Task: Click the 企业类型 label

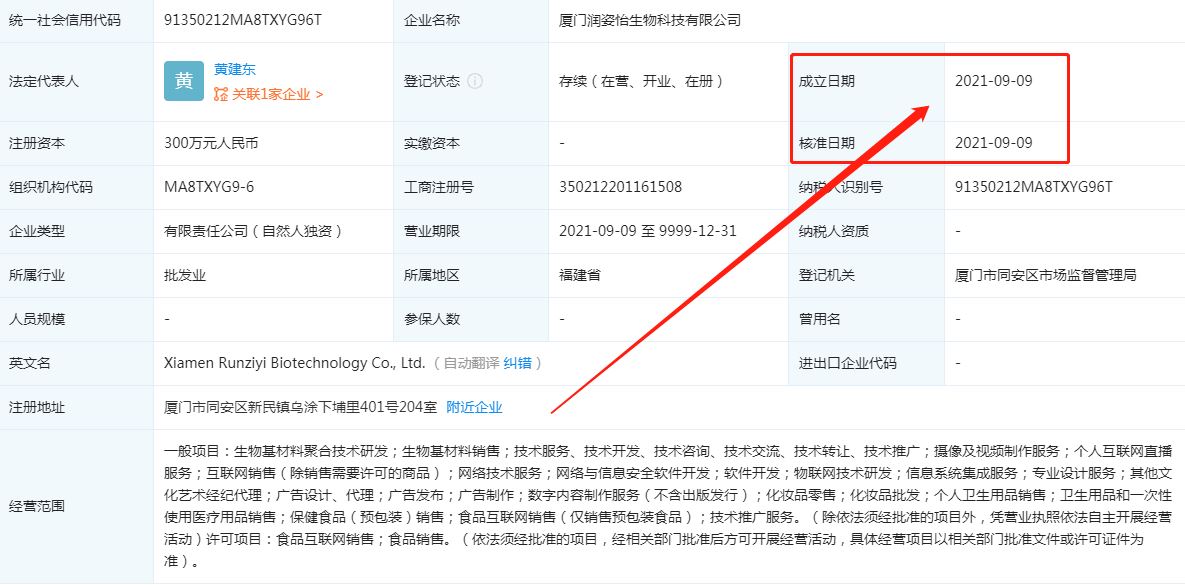Action: pyautogui.click(x=36, y=231)
